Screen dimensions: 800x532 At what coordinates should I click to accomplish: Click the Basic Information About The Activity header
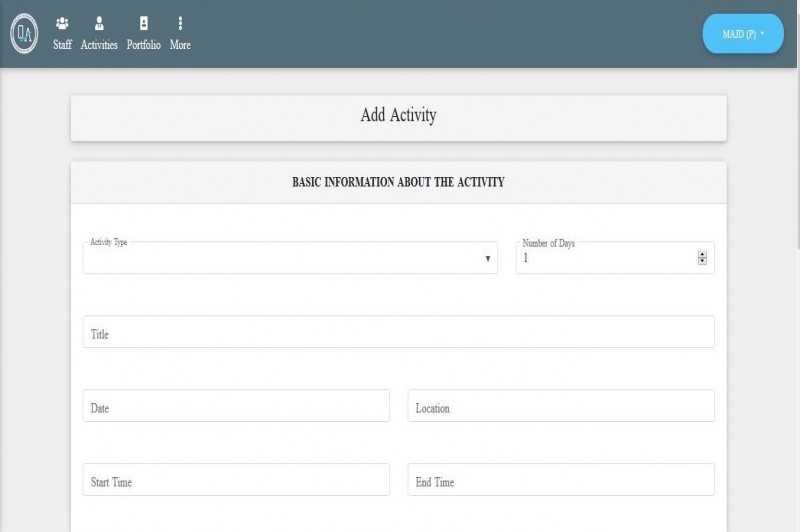tap(398, 183)
